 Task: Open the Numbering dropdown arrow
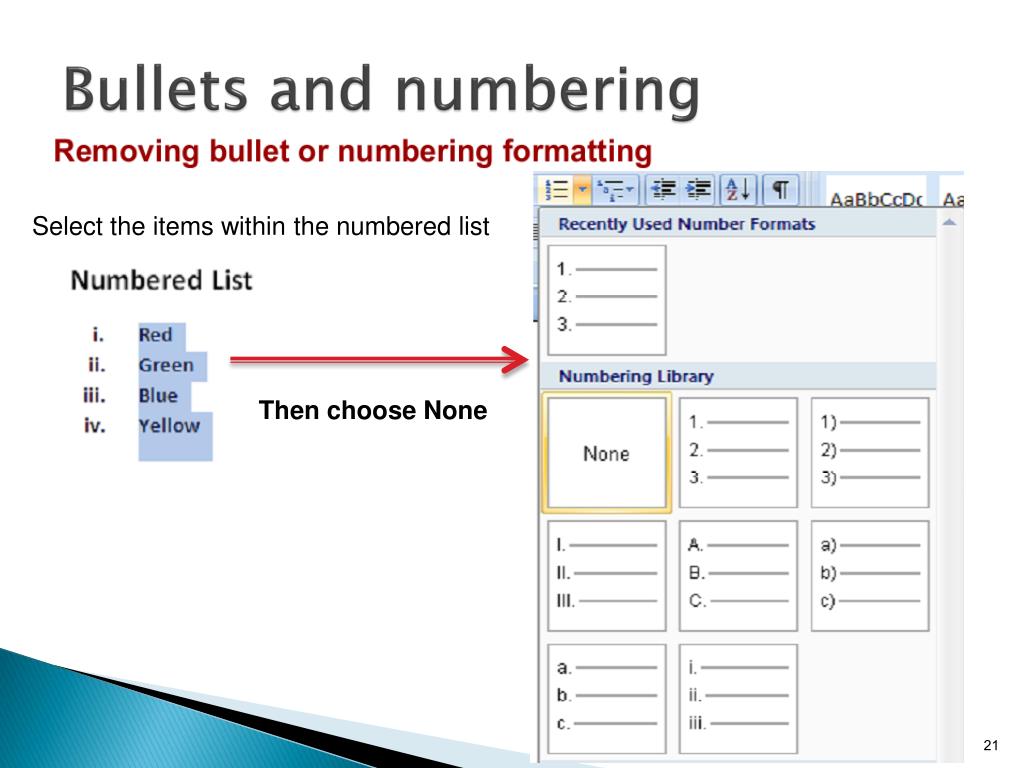tap(582, 190)
